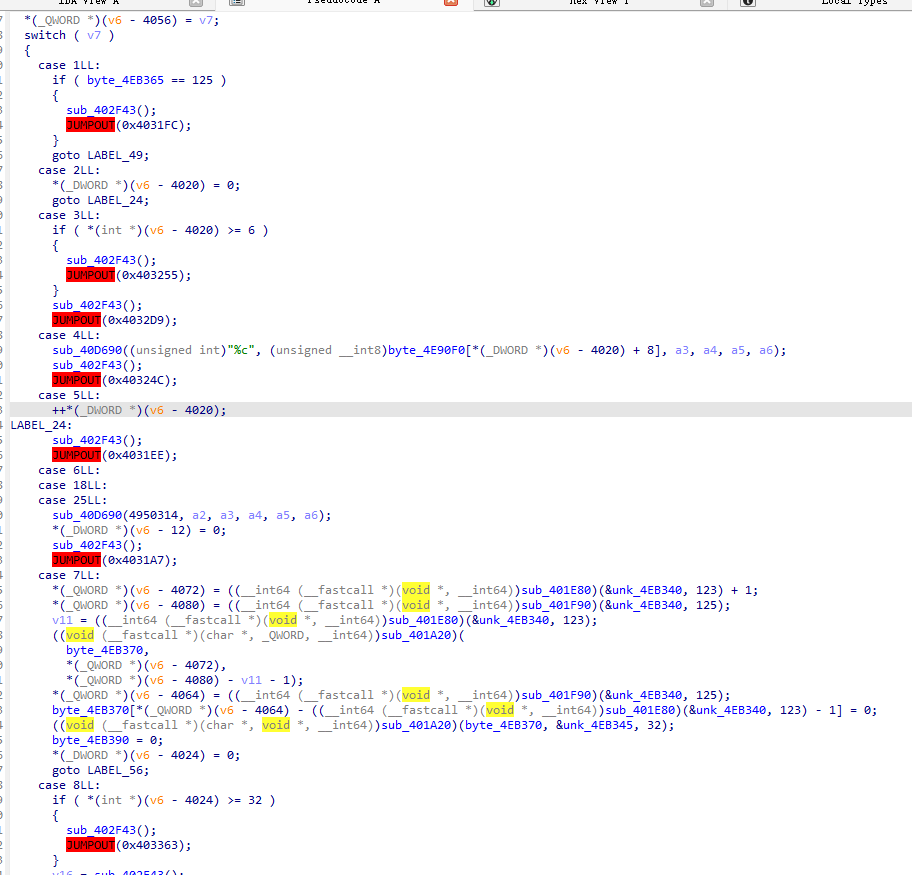Click the goto LABEL_56 statement
The width and height of the screenshot is (912, 875).
pyautogui.click(x=101, y=770)
